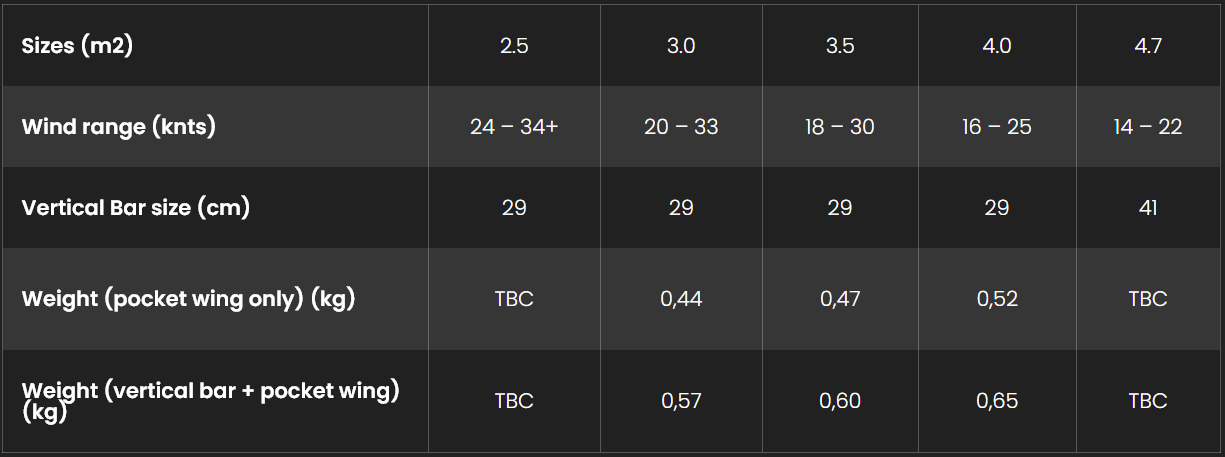Click the 3.0 size cell
The height and width of the screenshot is (457, 1225).
pyautogui.click(x=681, y=46)
